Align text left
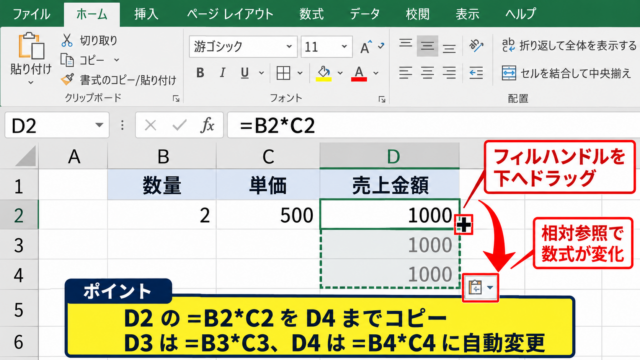 pos(406,73)
